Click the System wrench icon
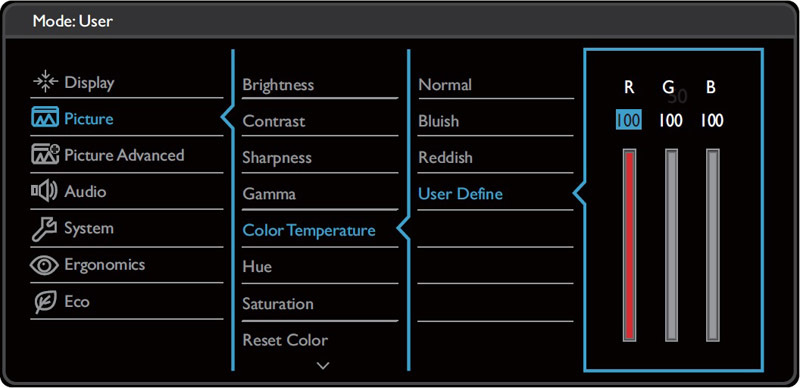Viewport: 800px width, 388px height. tap(45, 228)
